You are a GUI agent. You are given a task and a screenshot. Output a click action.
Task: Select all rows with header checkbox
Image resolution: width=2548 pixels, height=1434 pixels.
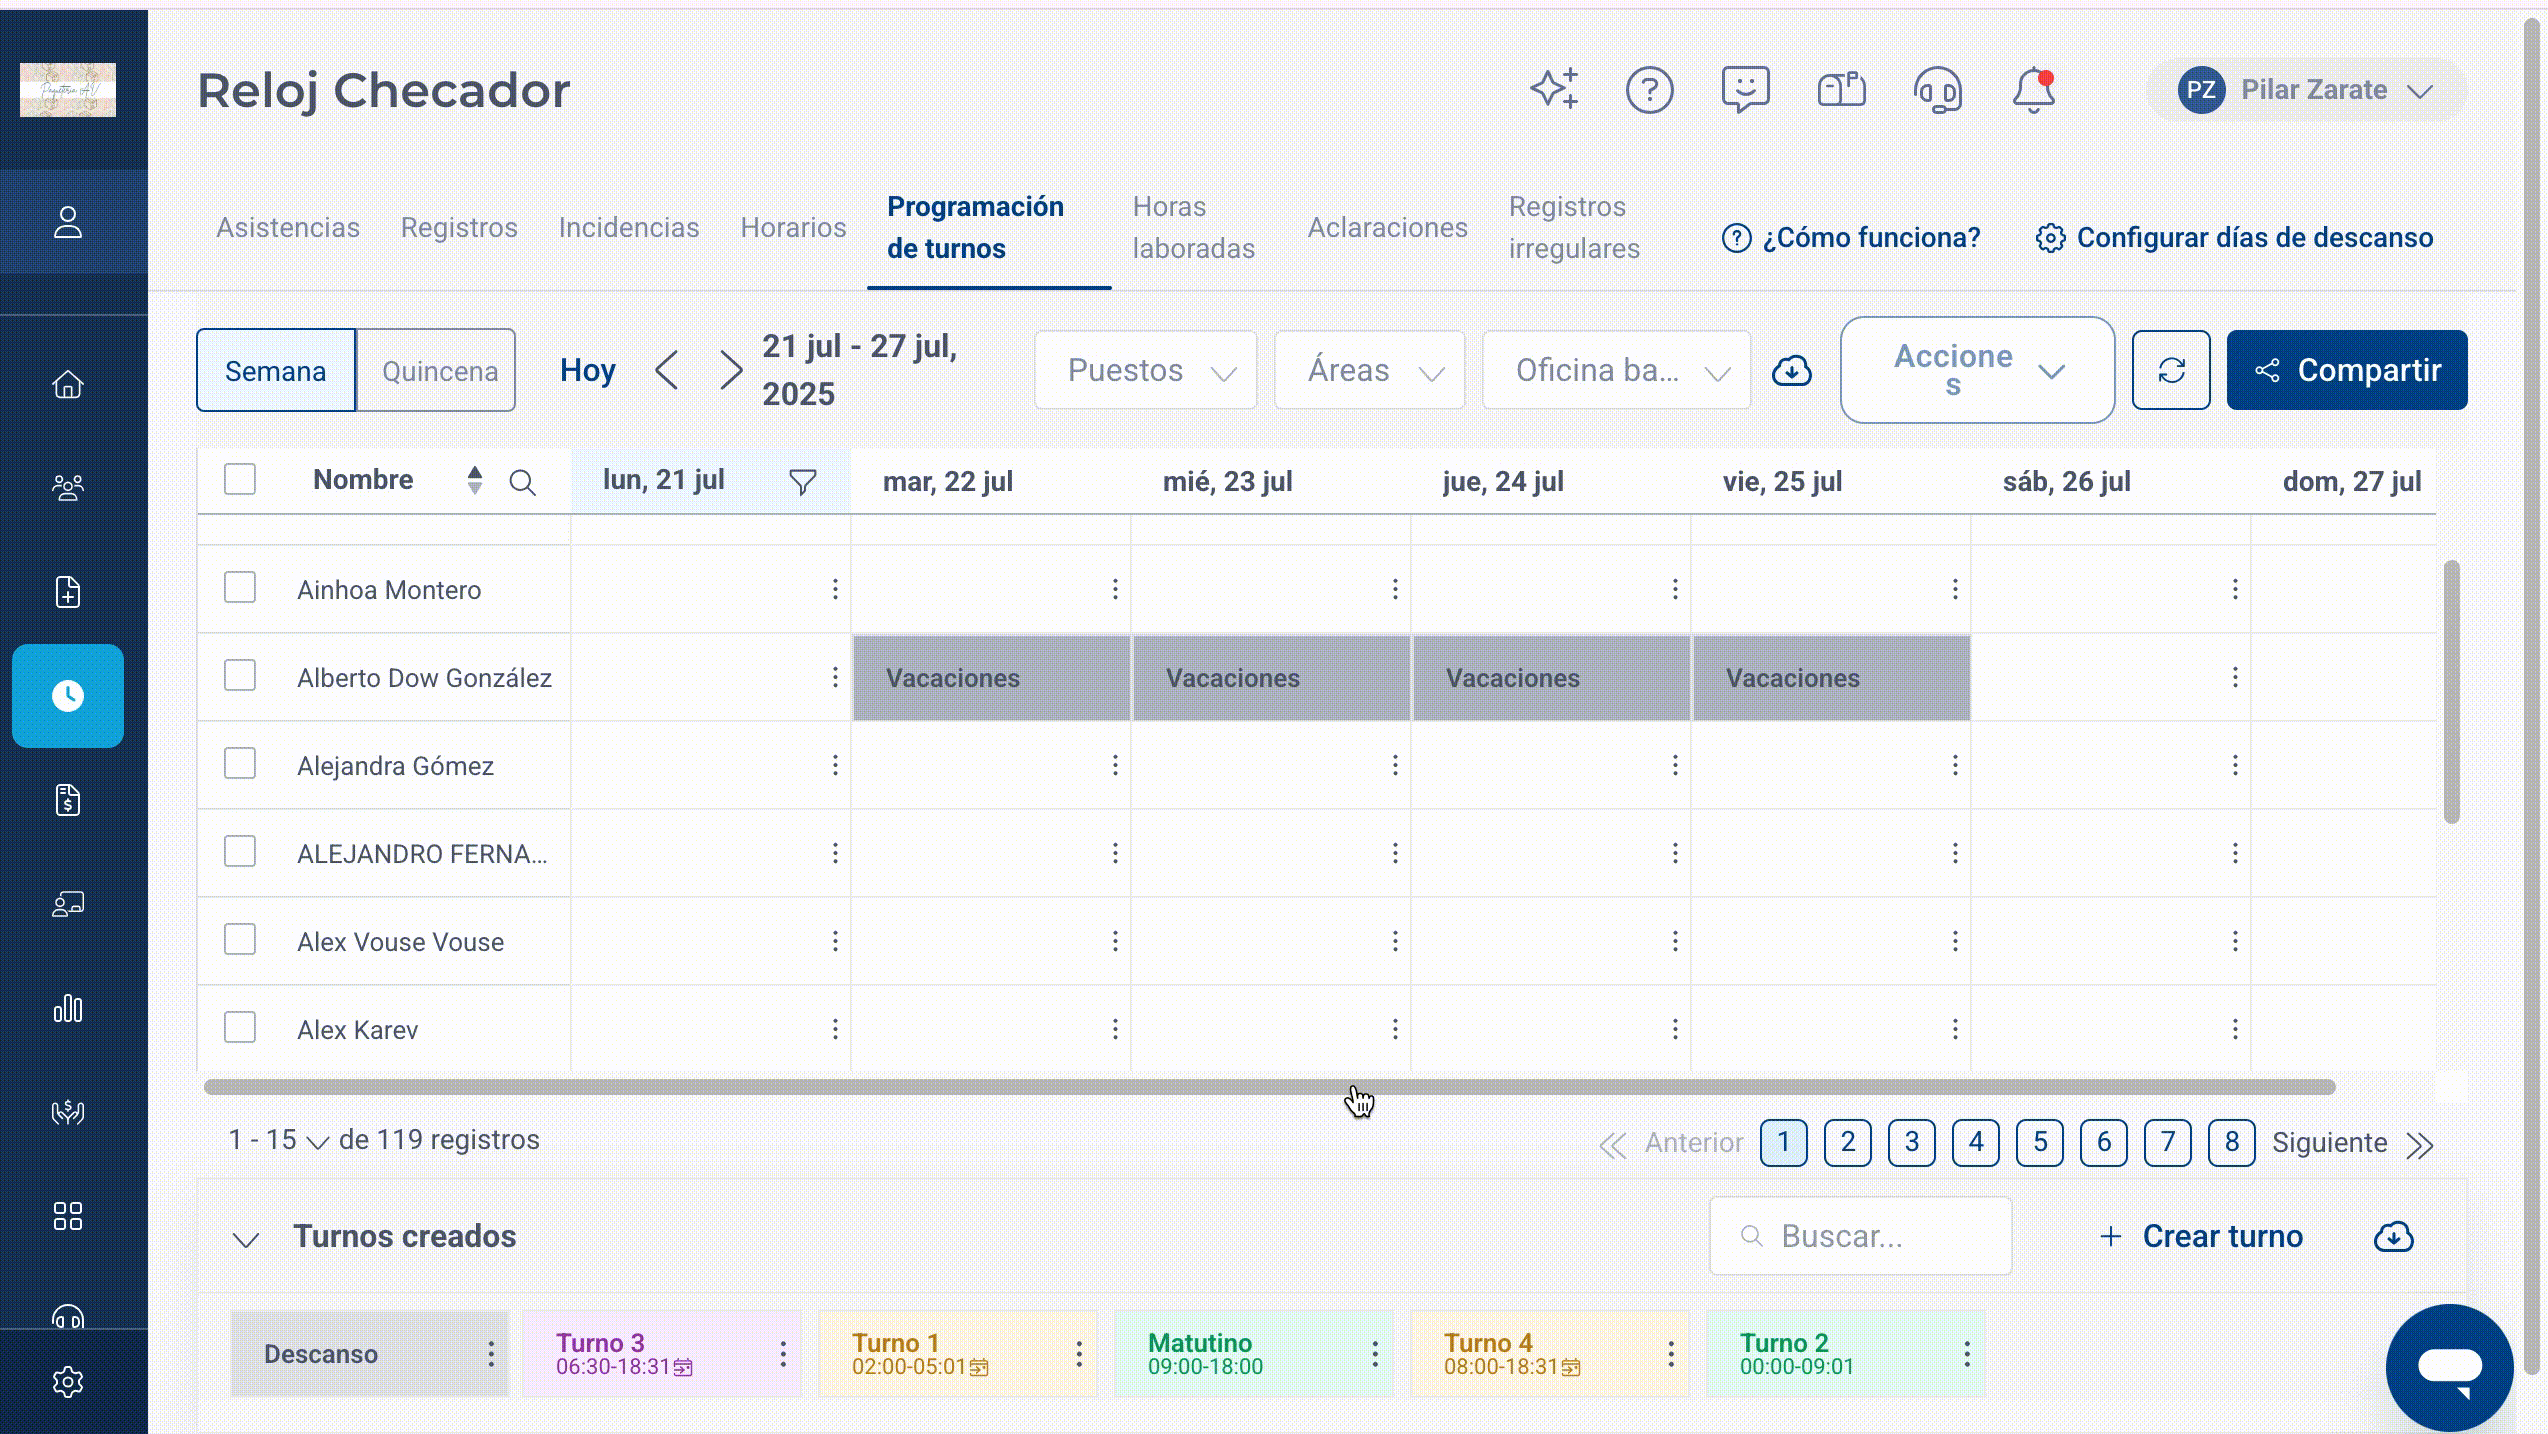pos(240,480)
